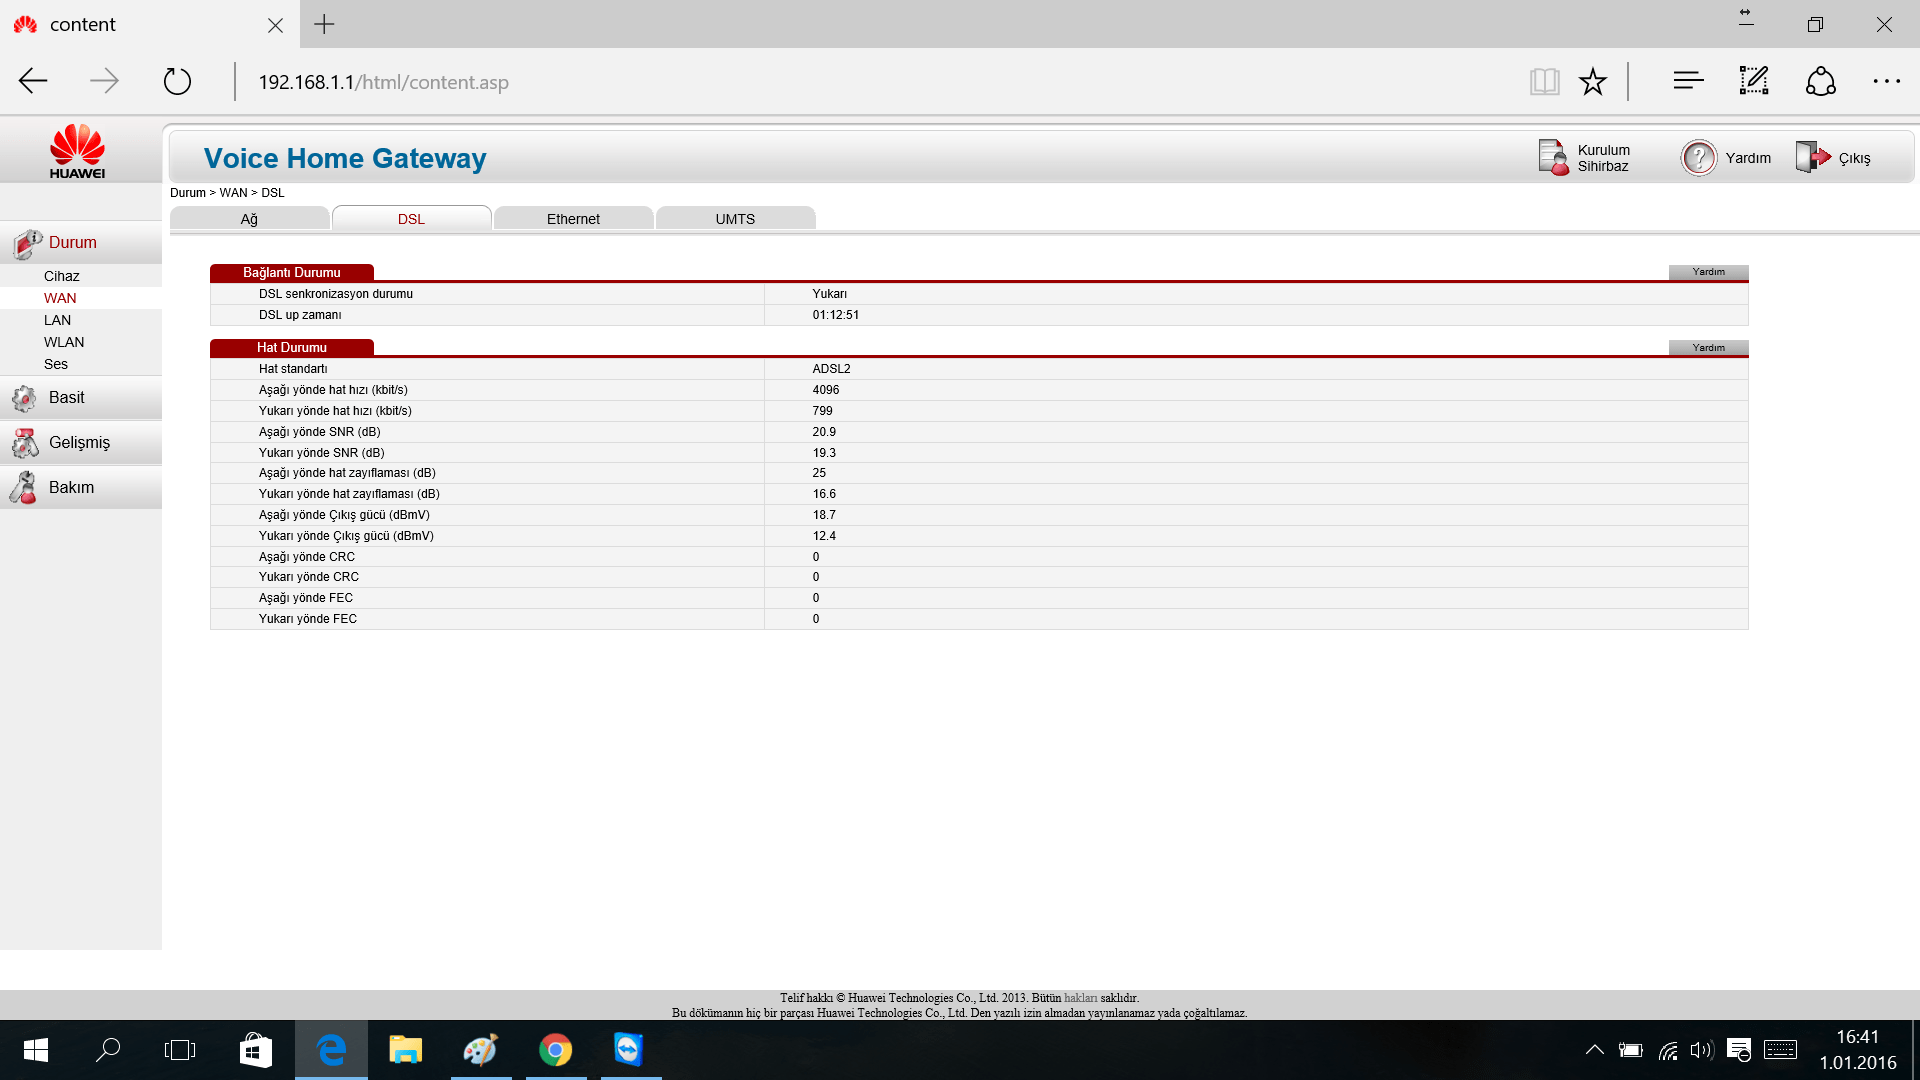
Task: Open reading view book icon
Action: pyautogui.click(x=1544, y=82)
